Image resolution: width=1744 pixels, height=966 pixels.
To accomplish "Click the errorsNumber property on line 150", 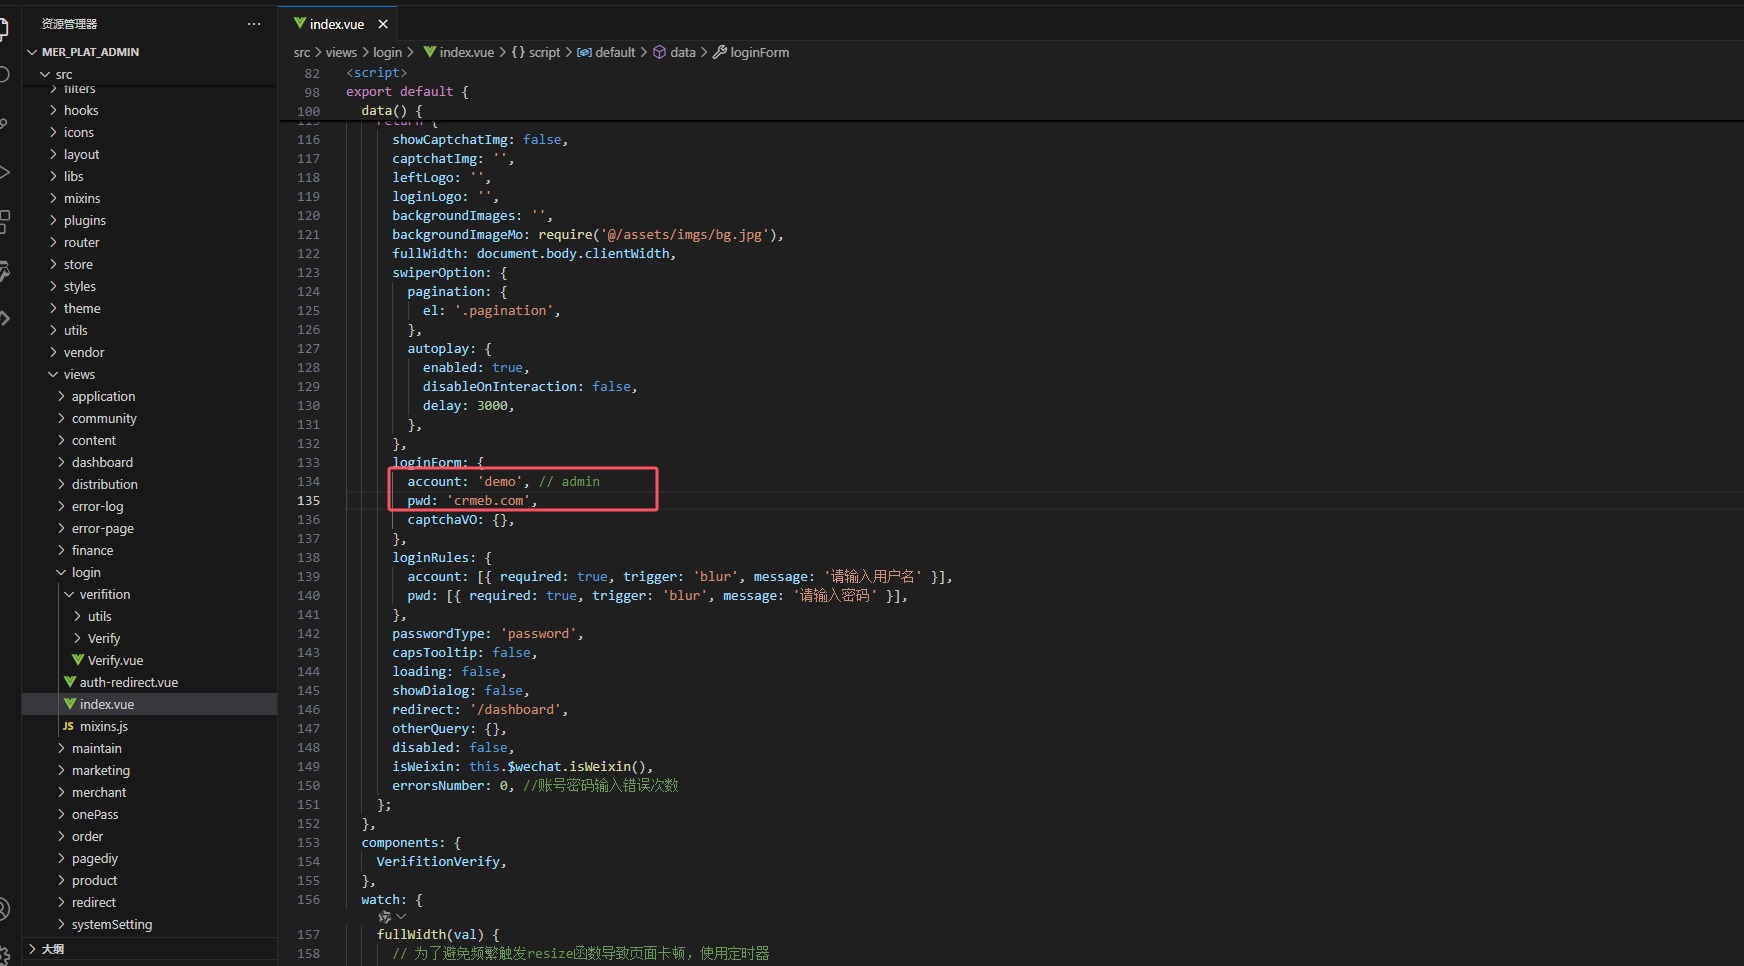I will pyautogui.click(x=438, y=785).
